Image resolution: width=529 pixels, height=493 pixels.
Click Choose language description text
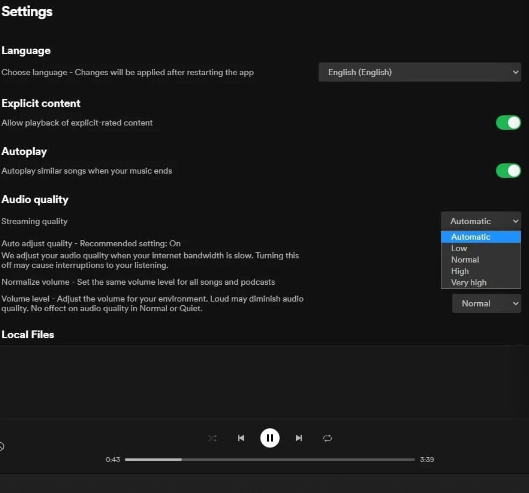128,72
